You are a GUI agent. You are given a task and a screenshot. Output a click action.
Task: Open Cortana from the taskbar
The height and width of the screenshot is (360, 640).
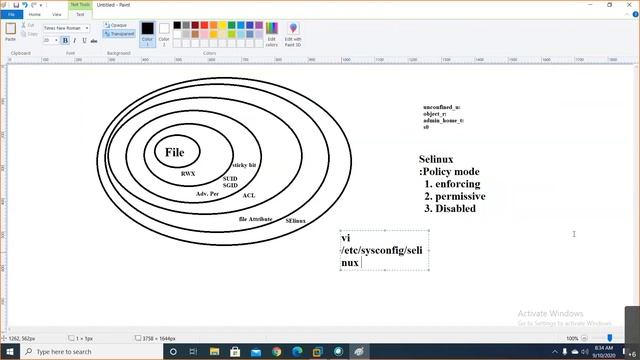(x=173, y=351)
